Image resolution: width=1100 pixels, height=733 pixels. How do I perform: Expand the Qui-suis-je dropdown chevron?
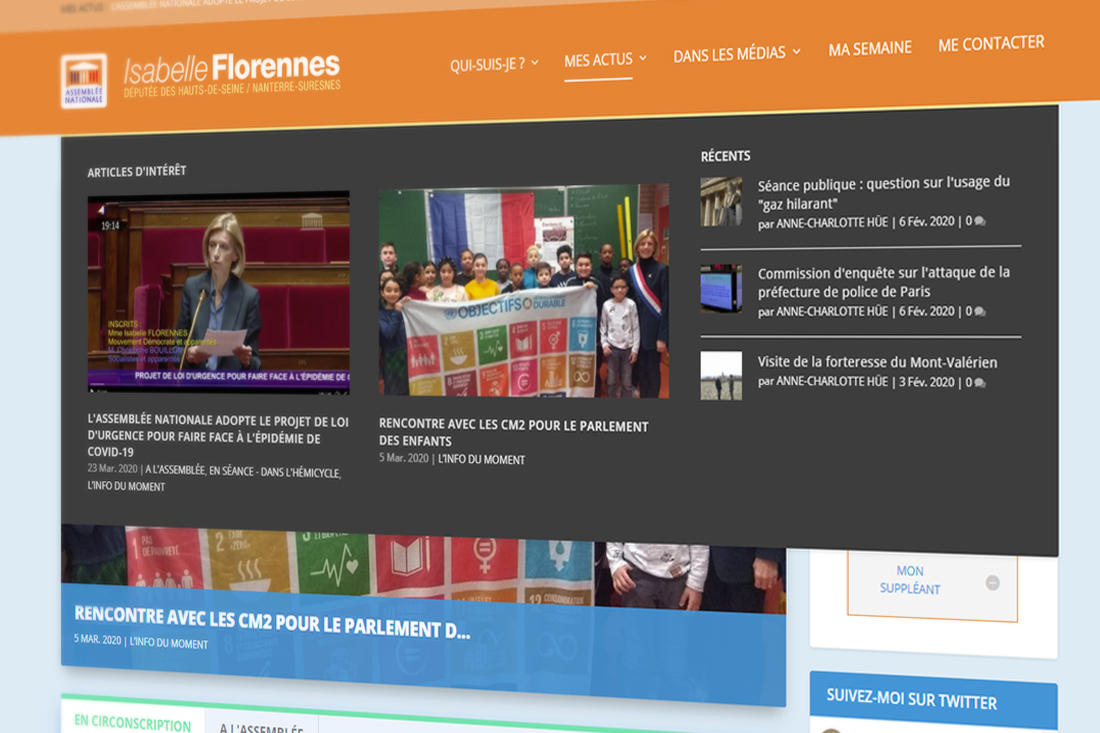coord(535,63)
